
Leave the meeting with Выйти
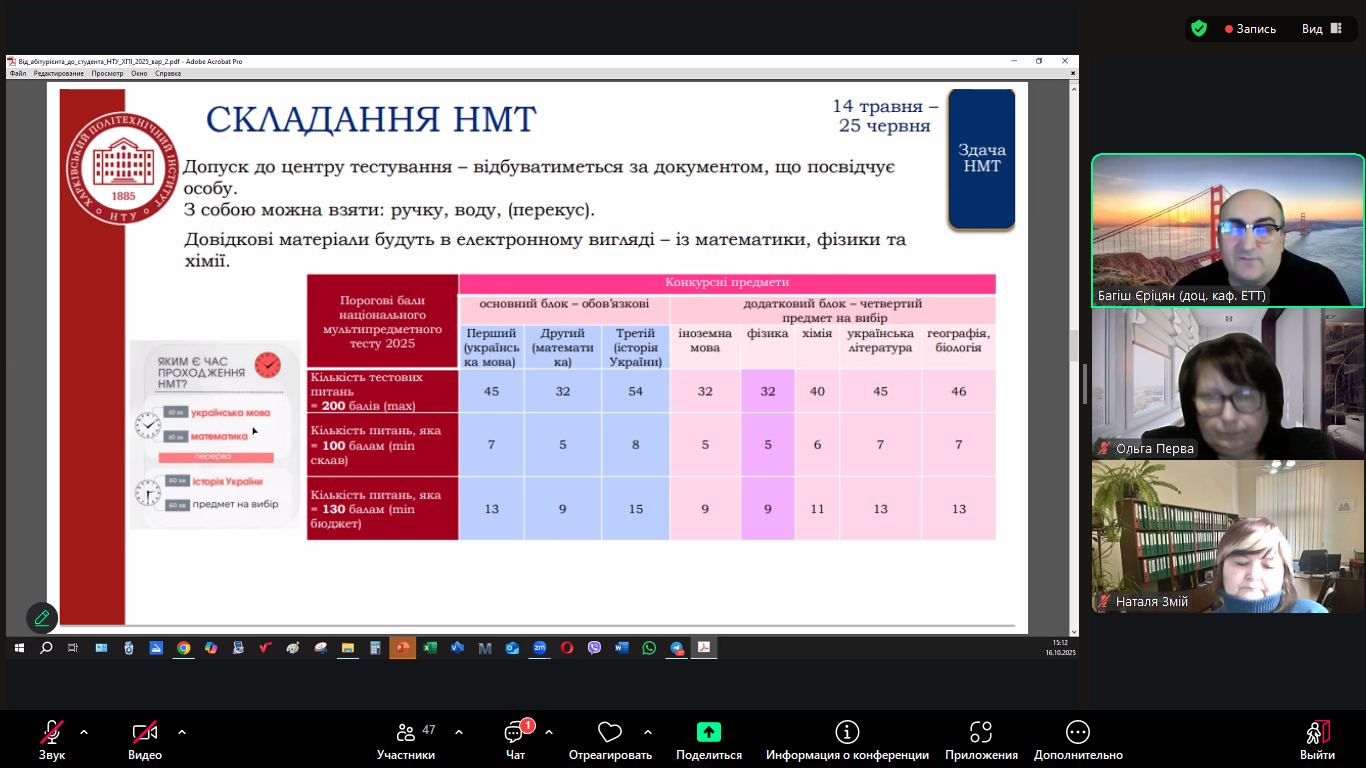coord(1318,741)
